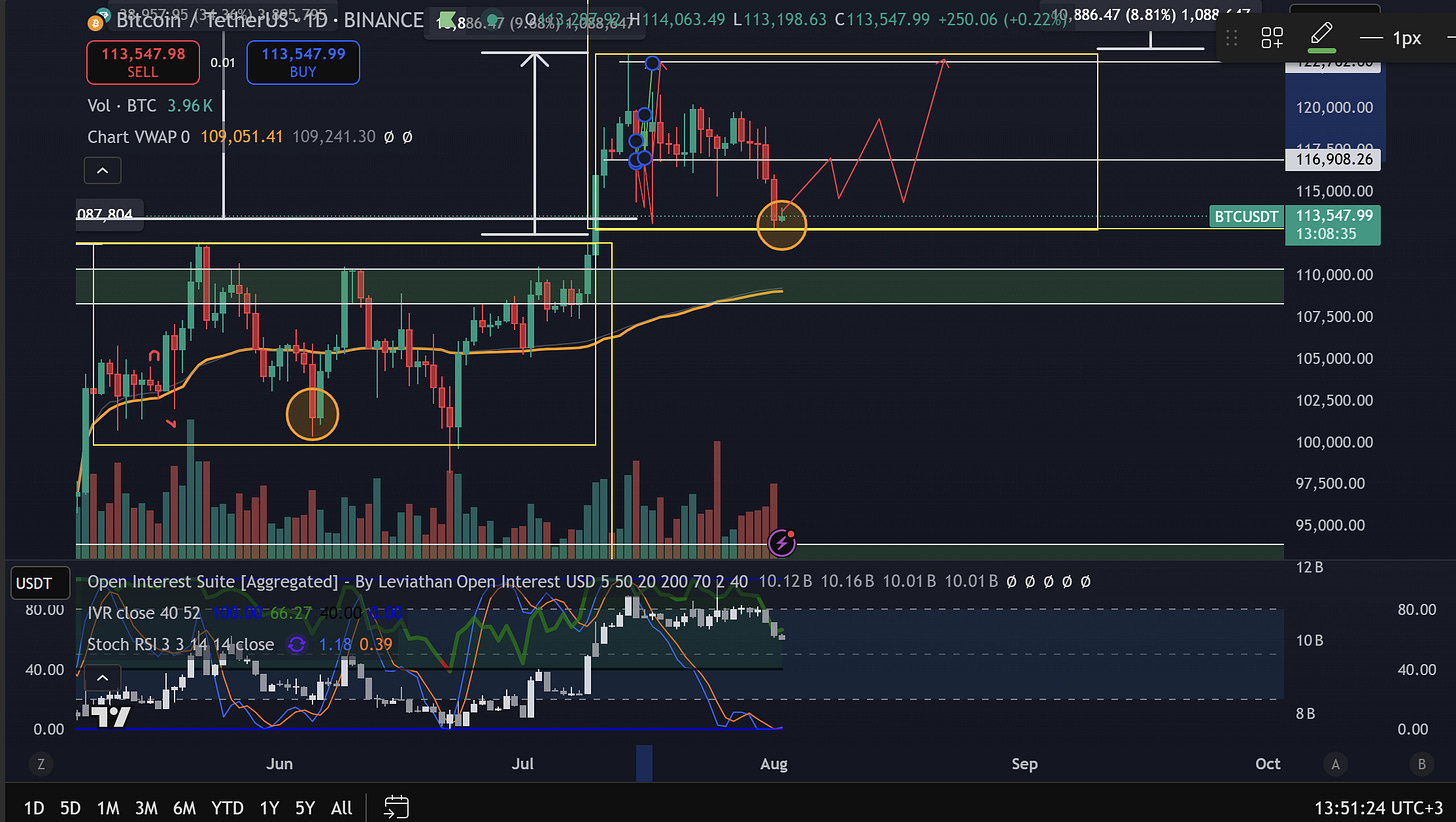The image size is (1456, 822).
Task: Click the lightning bolt event marker
Action: tap(782, 543)
